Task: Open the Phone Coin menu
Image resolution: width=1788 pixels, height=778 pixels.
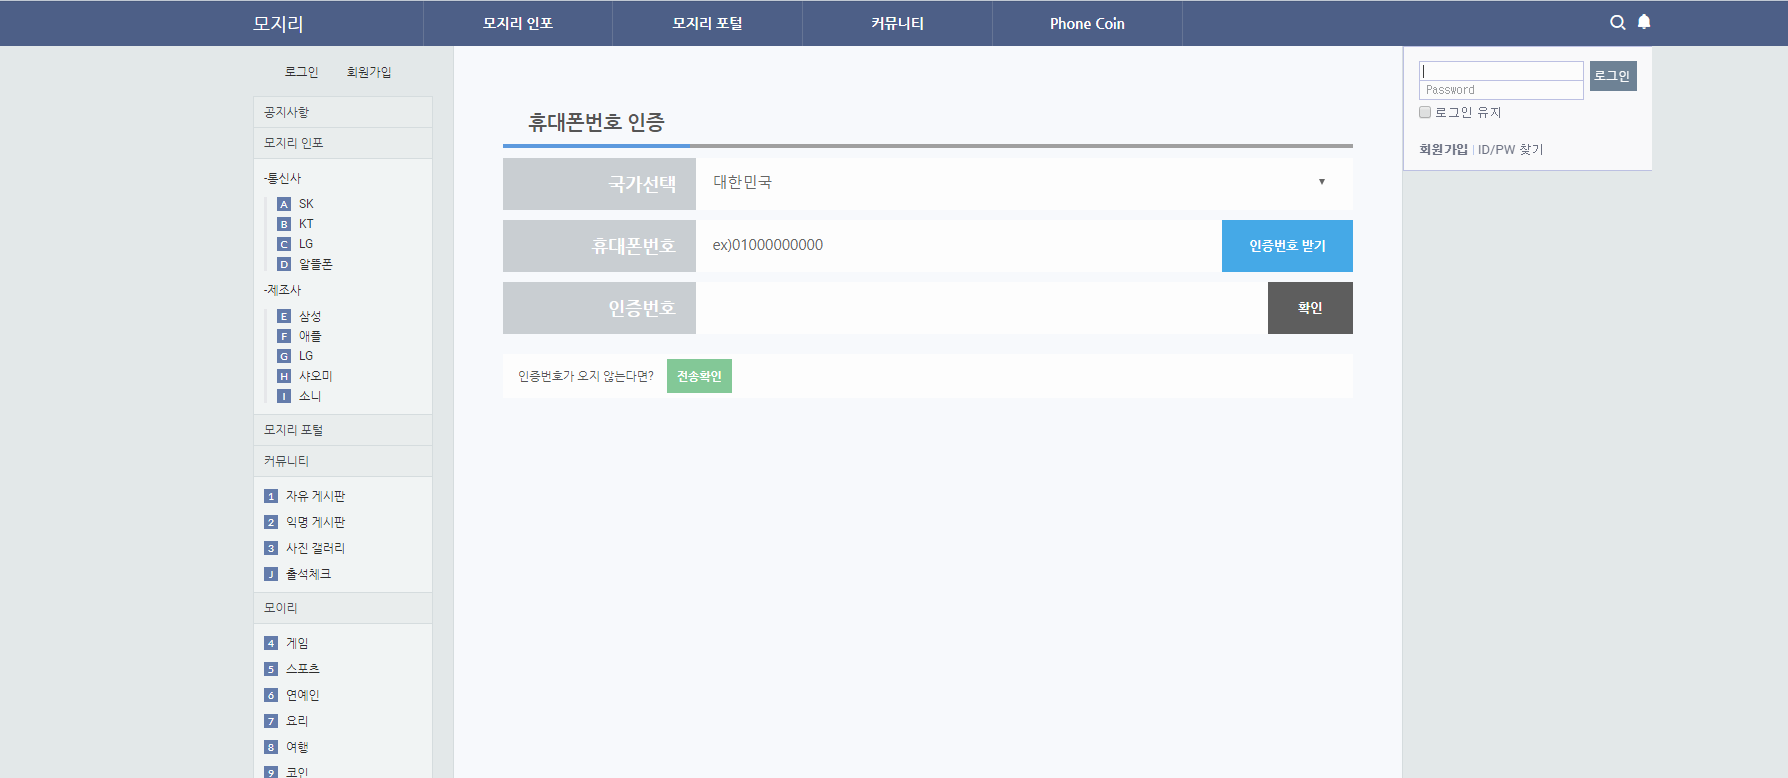Action: [1087, 23]
